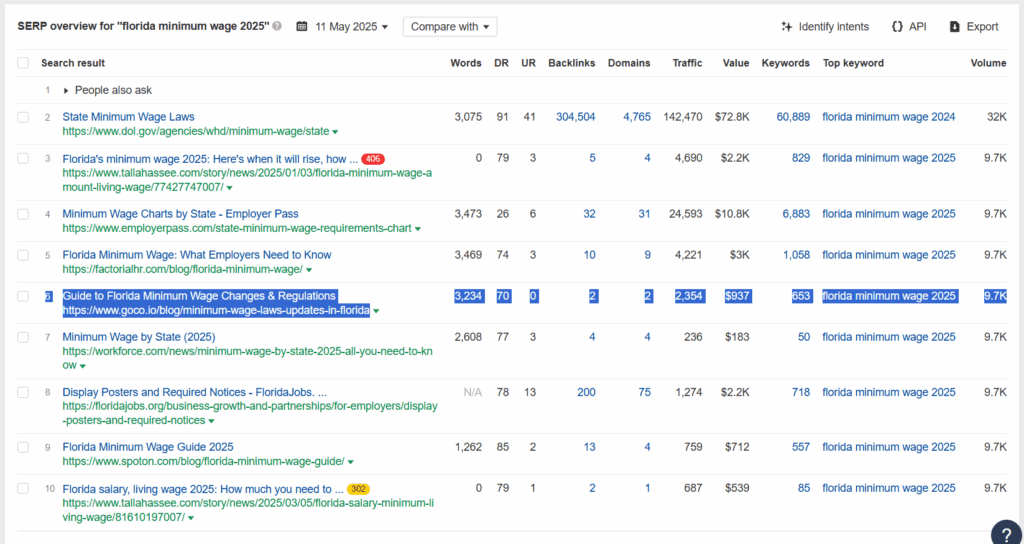
Task: Click the API curly braces icon
Action: 897,27
